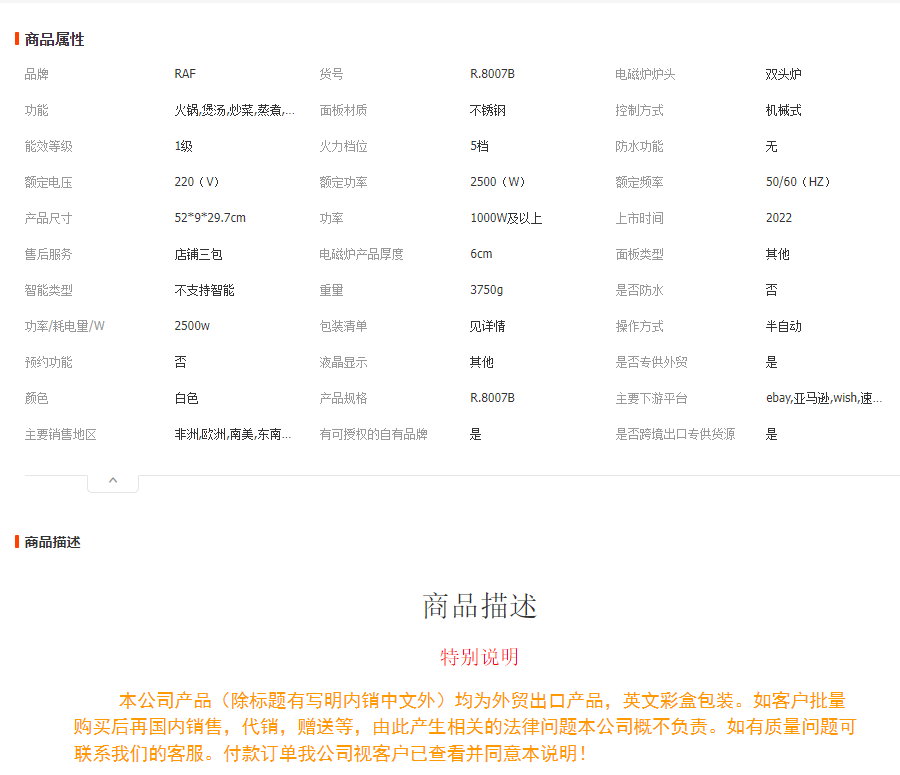
Task: Click the 产品尺寸 value 52*9*29.7cm
Action: click(210, 218)
